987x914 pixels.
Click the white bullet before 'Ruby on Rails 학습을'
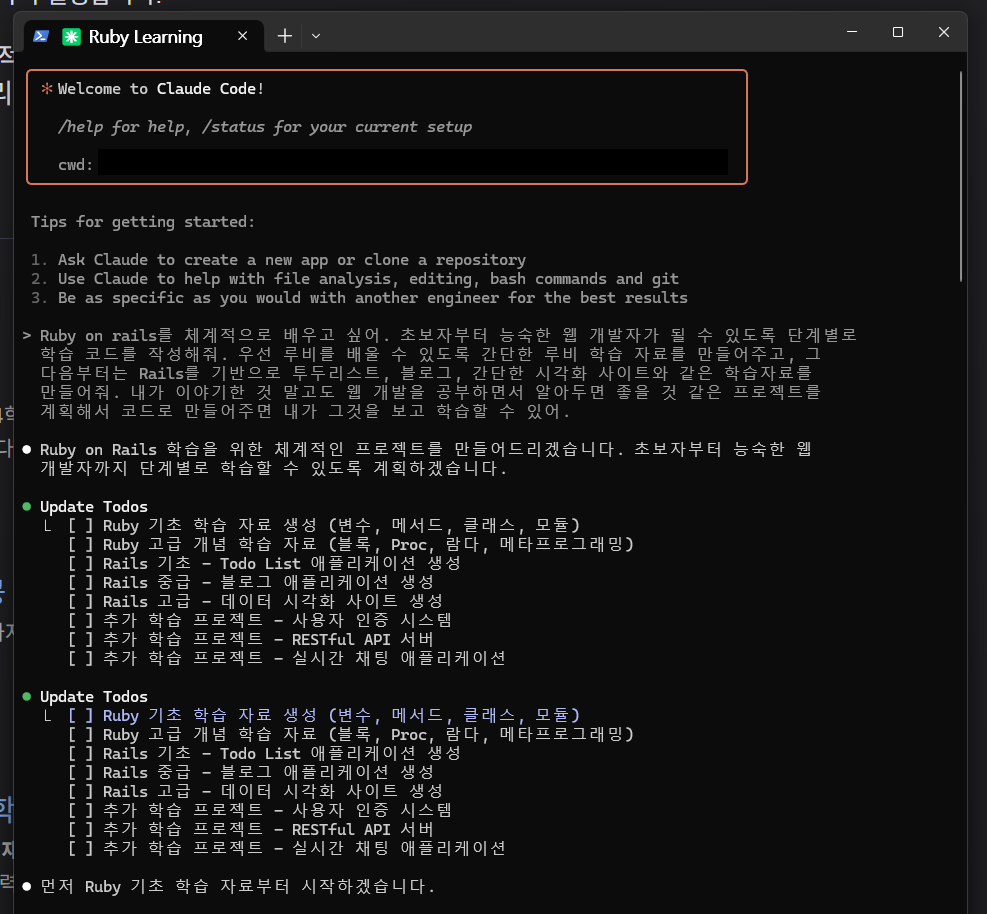tap(26, 449)
